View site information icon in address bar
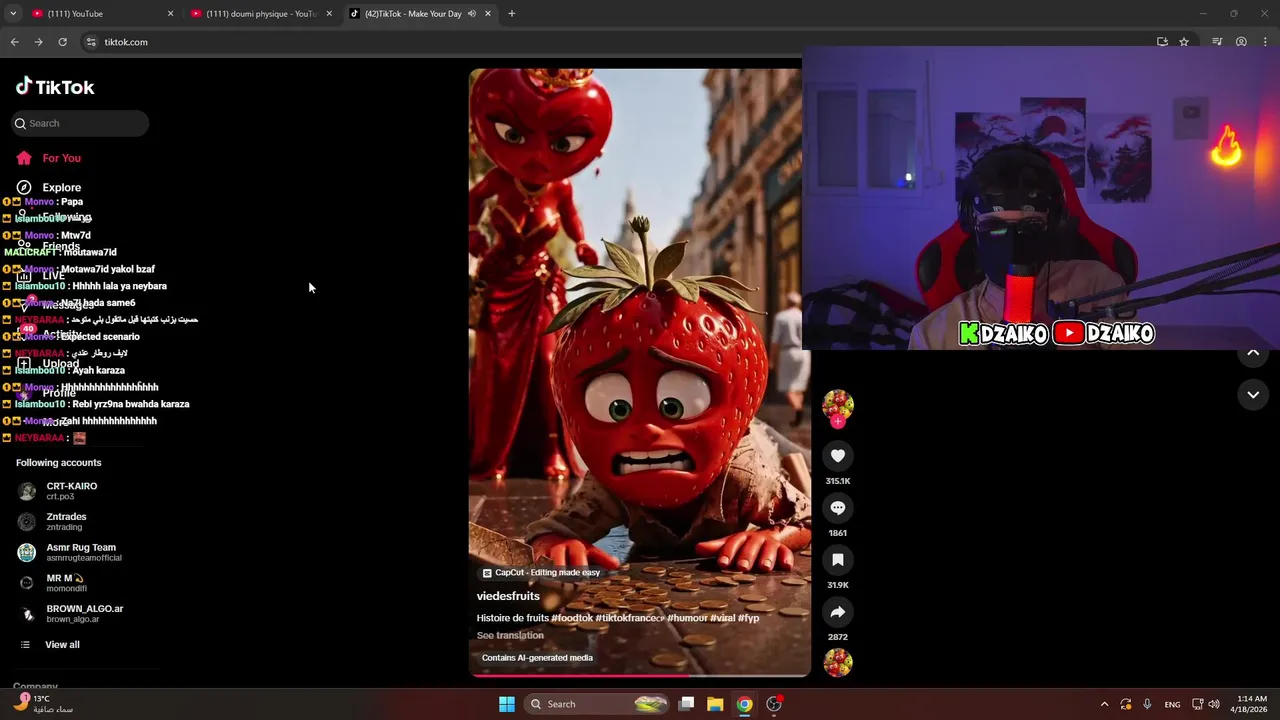 click(91, 42)
